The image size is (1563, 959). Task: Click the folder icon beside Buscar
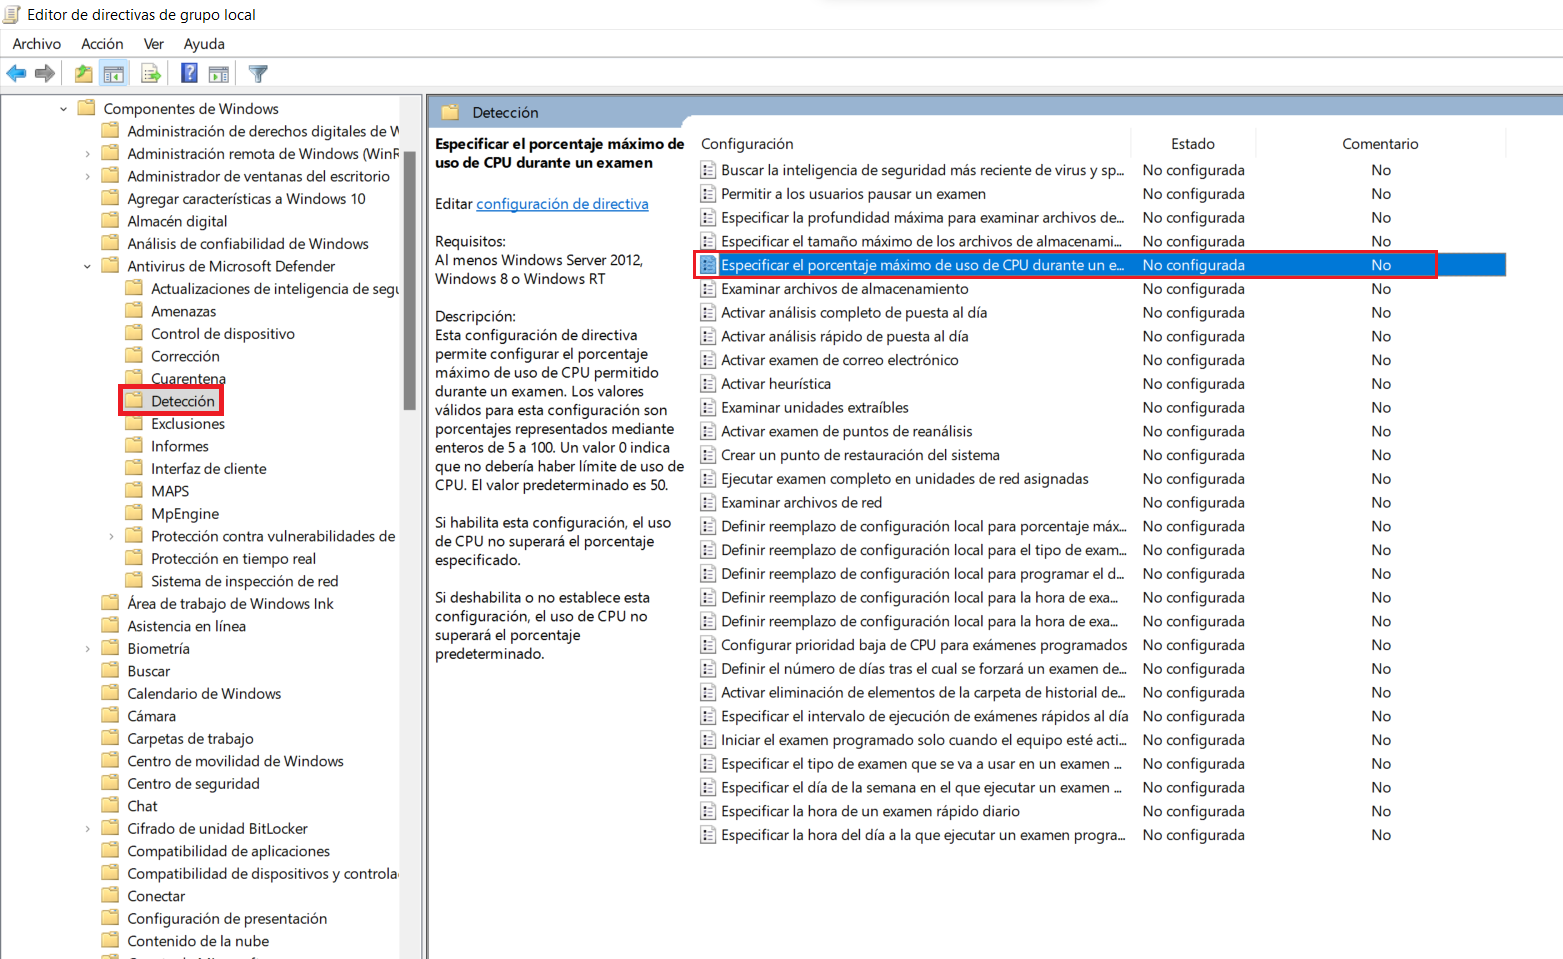110,670
